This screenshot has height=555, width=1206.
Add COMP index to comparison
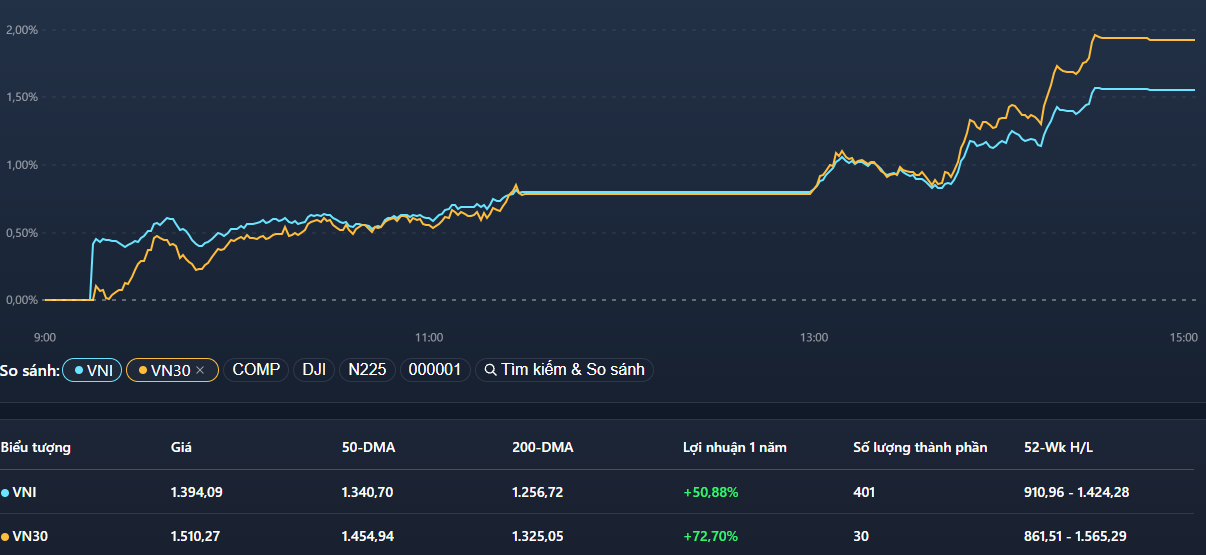256,370
